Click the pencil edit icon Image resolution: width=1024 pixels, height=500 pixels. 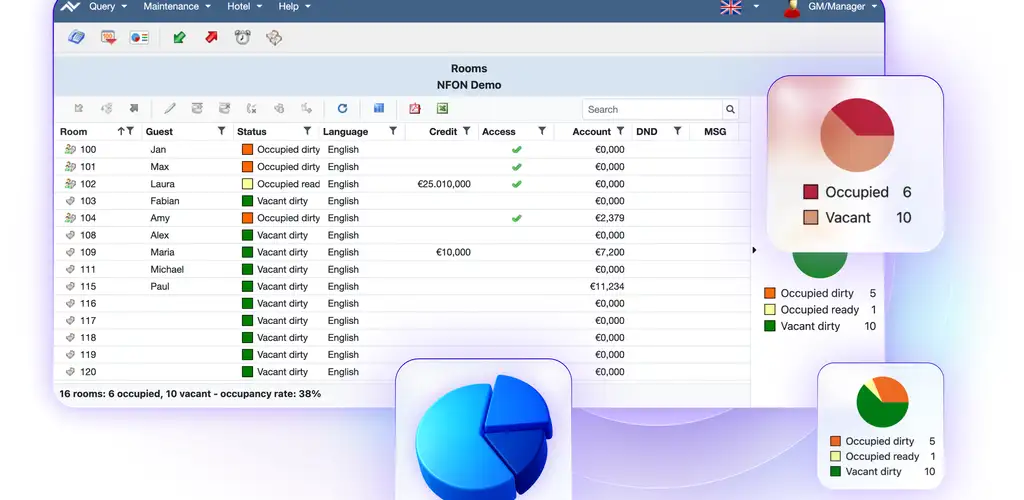pyautogui.click(x=170, y=109)
